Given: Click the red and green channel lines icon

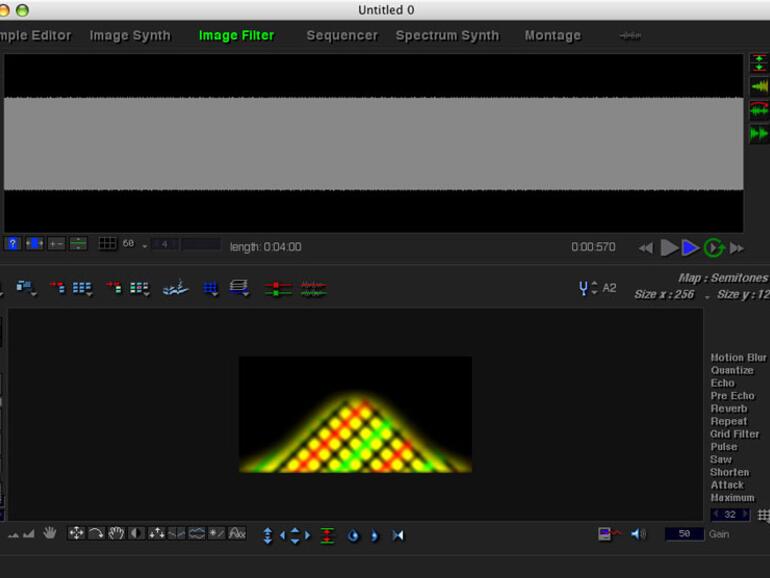Looking at the screenshot, I should (x=278, y=289).
